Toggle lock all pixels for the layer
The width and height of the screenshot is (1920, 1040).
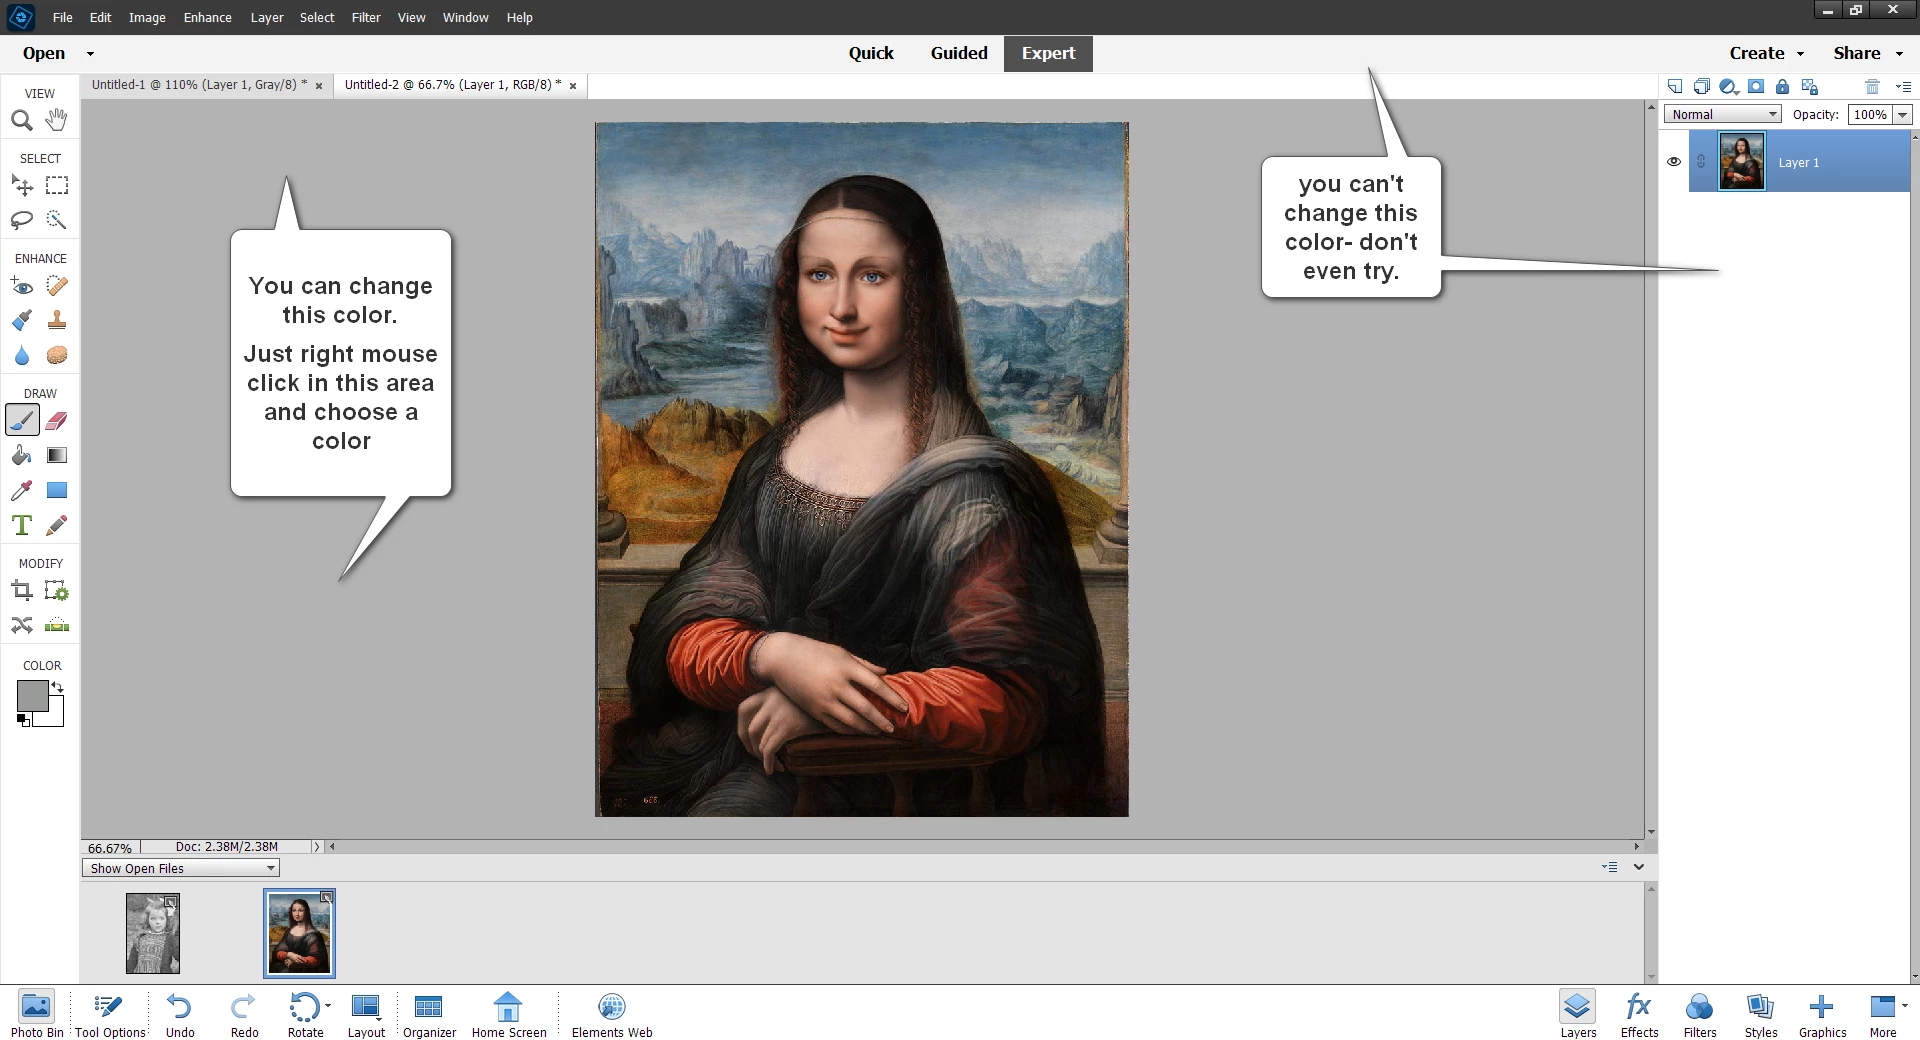coord(1782,87)
